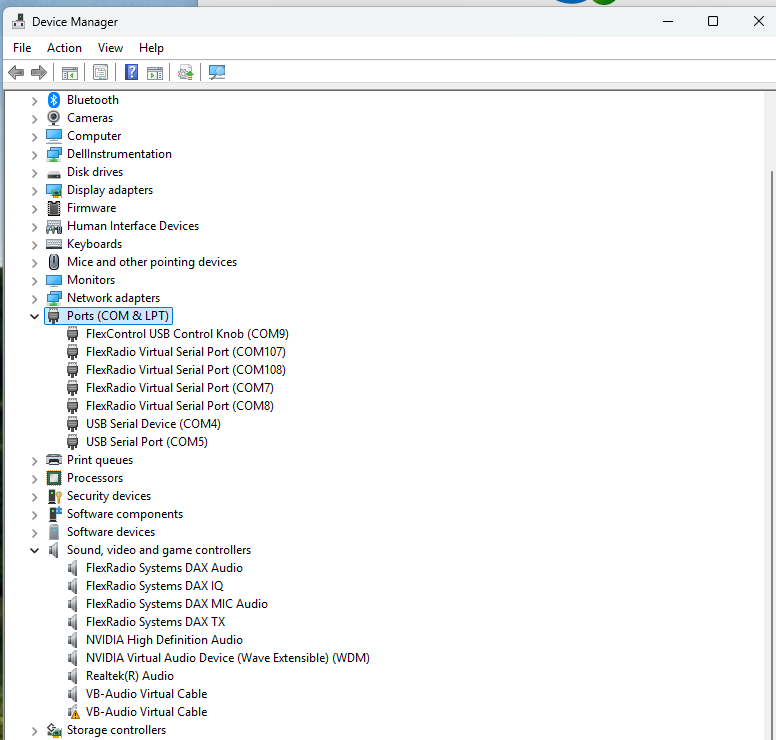Minimize the Device Manager window
Screen dimensions: 776x740
coord(668,21)
